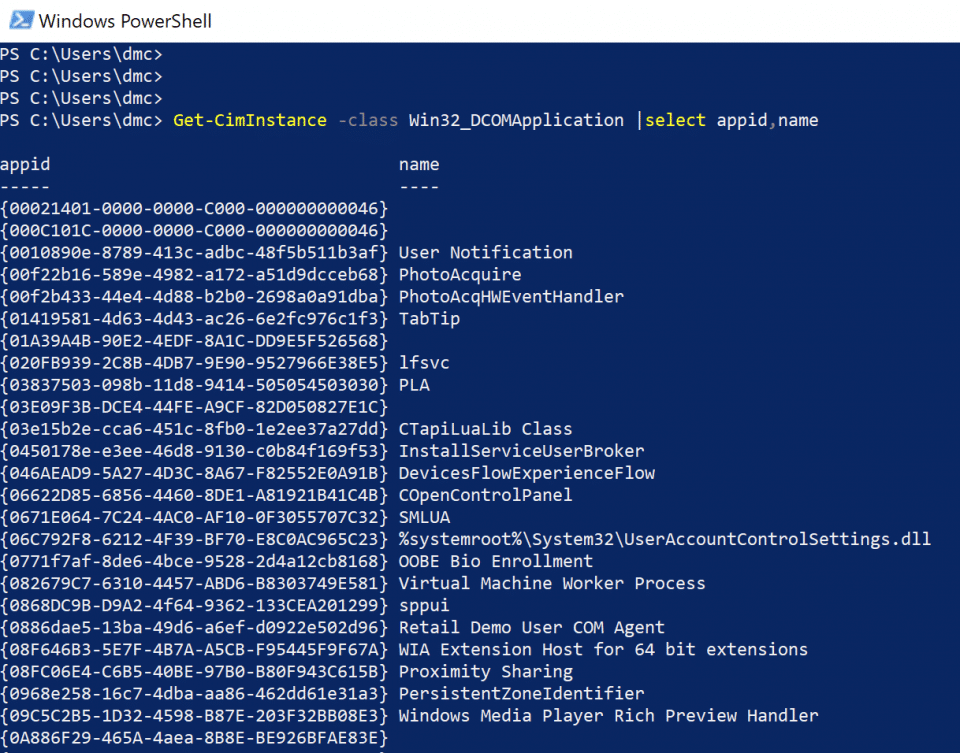Click appid {020FB939-2C8B-4DB7-9E90-9527966E38E5}
This screenshot has height=753, width=960.
click(x=194, y=363)
